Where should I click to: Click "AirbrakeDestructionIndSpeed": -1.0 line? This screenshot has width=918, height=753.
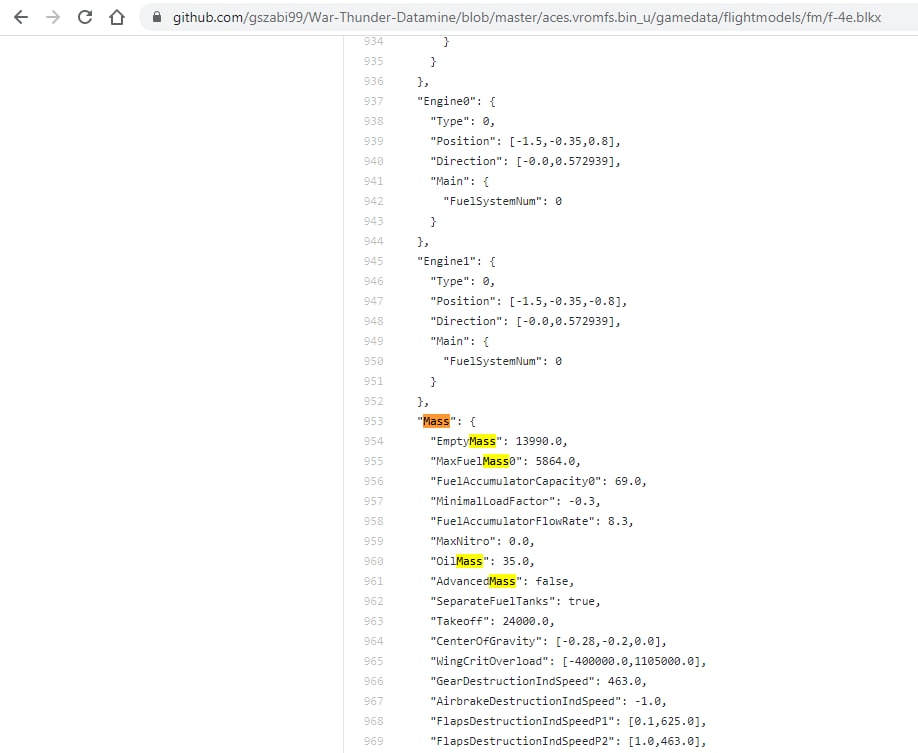[548, 701]
